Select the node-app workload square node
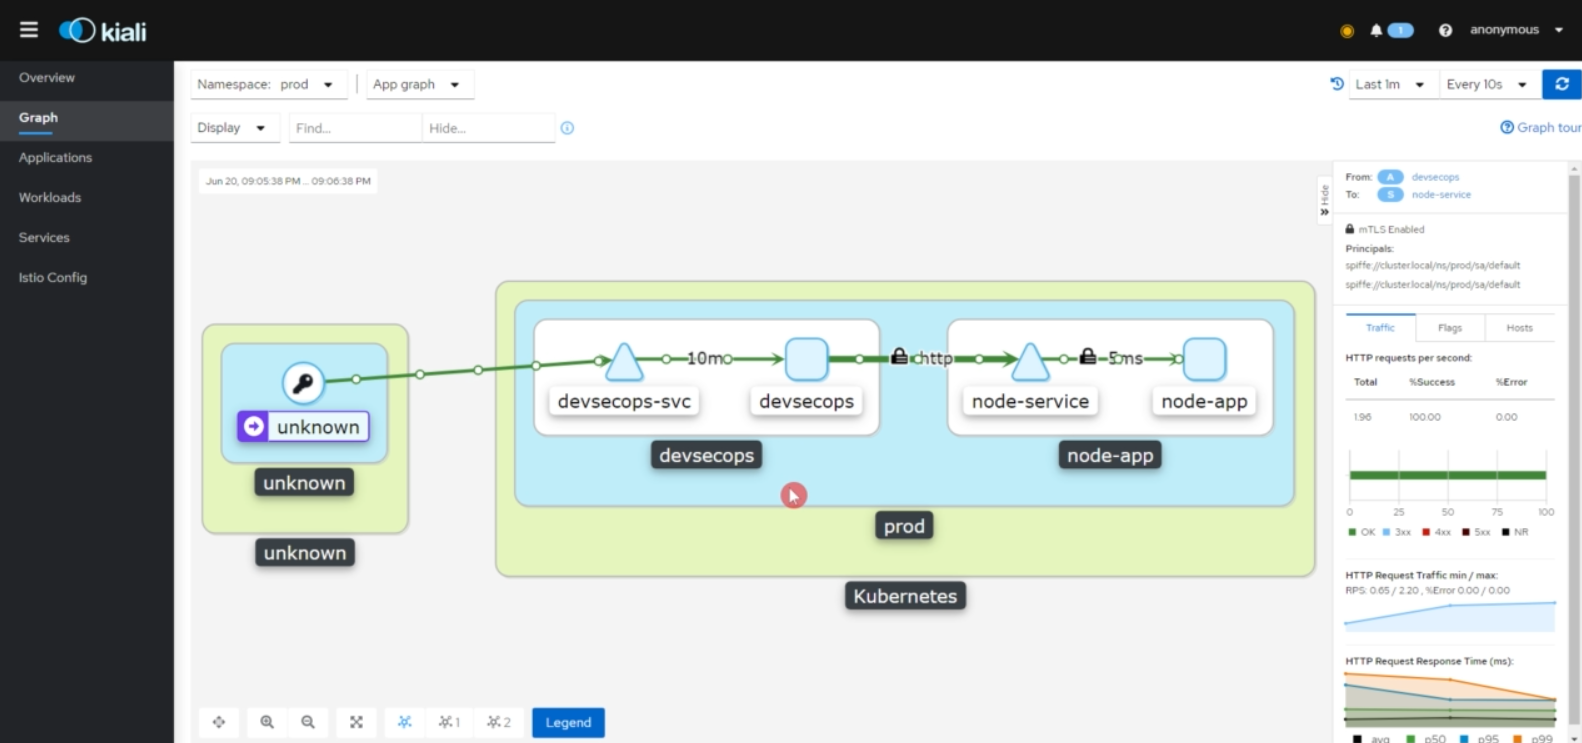This screenshot has height=743, width=1582. [1205, 360]
